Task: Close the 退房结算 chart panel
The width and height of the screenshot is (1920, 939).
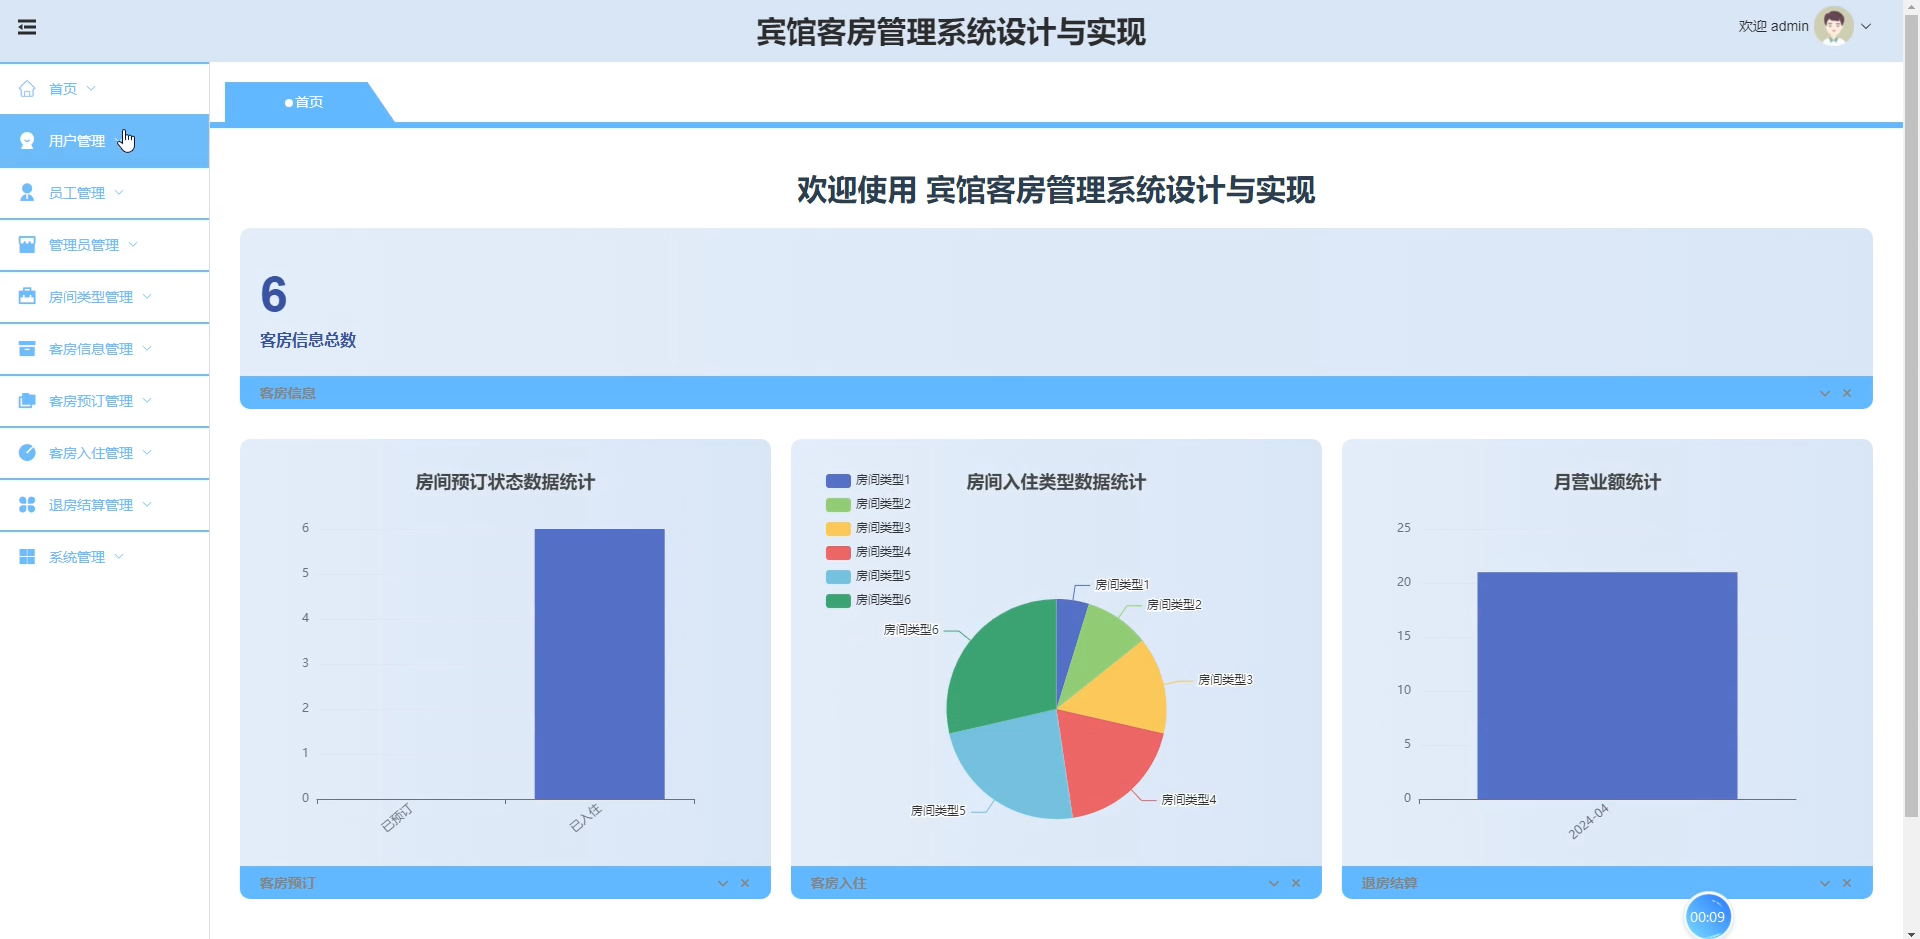Action: pos(1847,883)
